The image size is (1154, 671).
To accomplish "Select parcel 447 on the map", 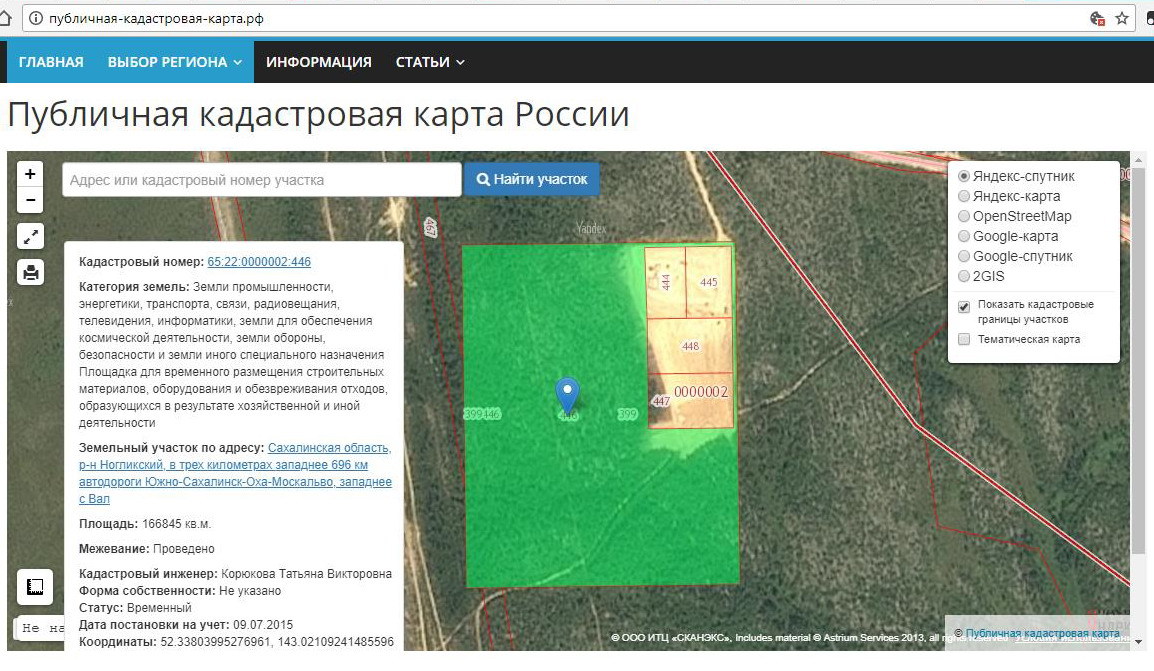I will click(690, 400).
